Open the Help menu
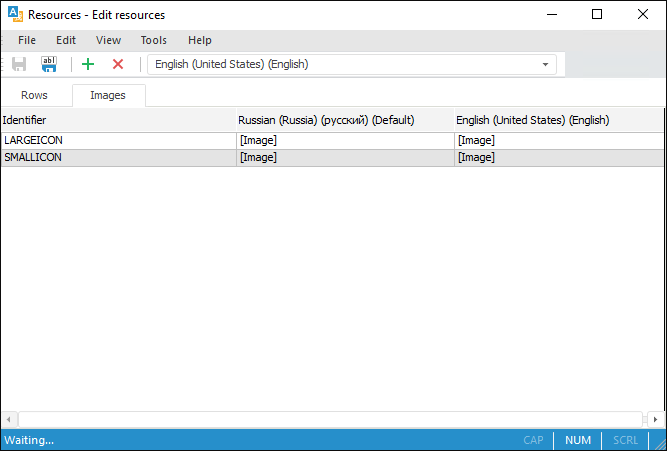The image size is (667, 451). point(200,40)
